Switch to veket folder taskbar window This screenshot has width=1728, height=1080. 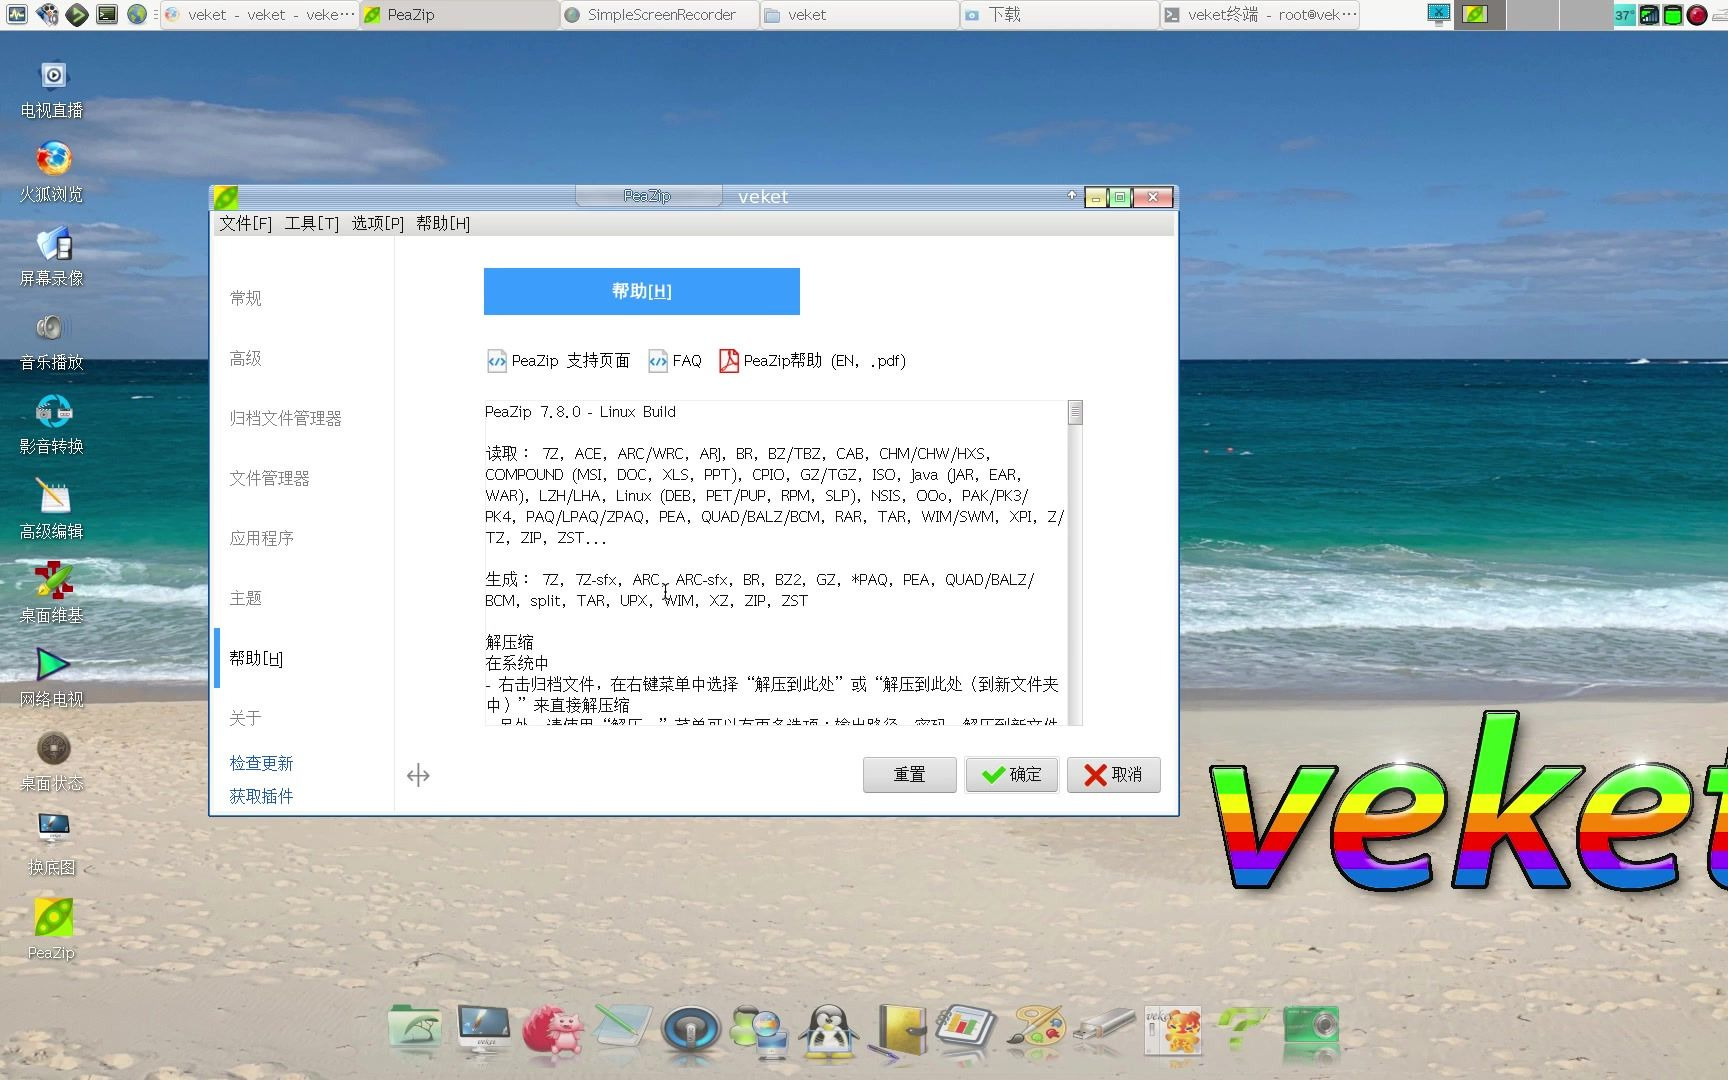point(860,15)
